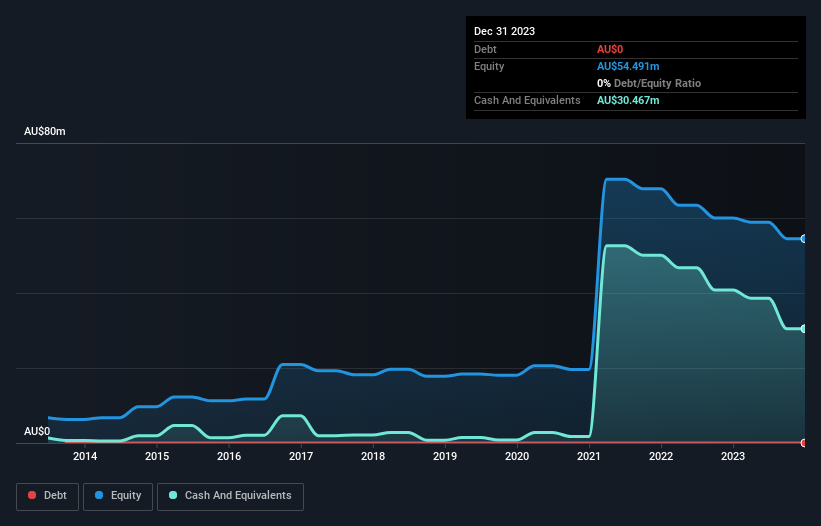
Task: Click the teal Cash endpoint marker
Action: [804, 329]
